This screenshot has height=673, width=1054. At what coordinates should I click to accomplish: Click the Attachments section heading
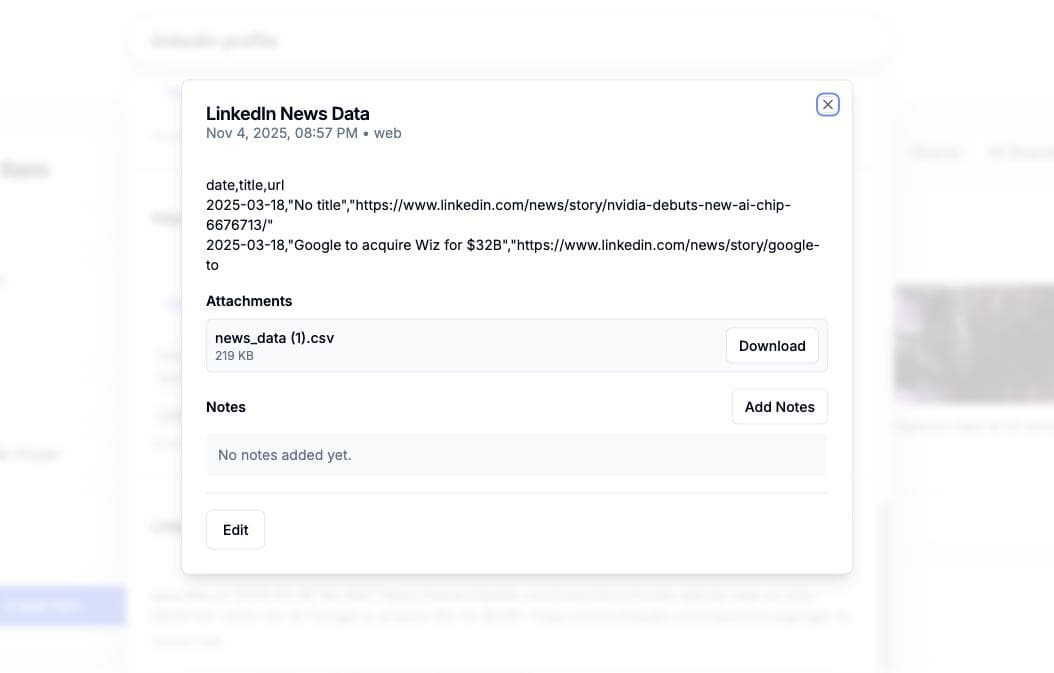coord(249,300)
